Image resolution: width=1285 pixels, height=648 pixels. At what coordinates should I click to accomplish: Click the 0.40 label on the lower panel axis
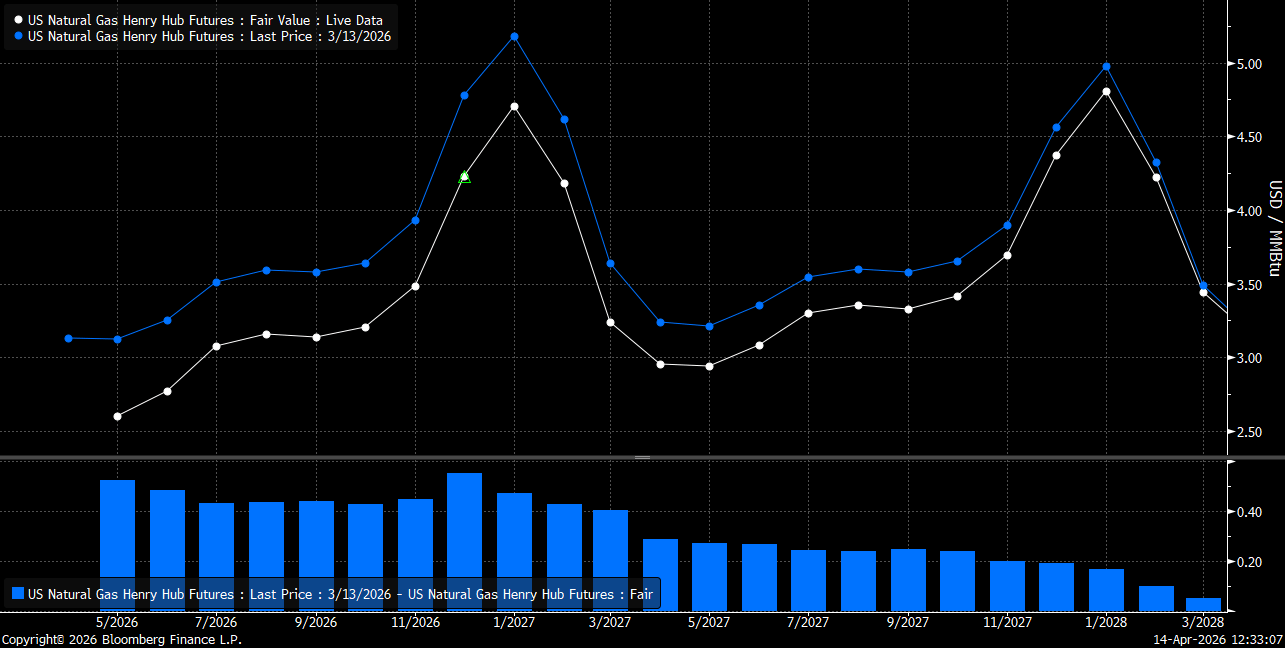pos(1249,512)
